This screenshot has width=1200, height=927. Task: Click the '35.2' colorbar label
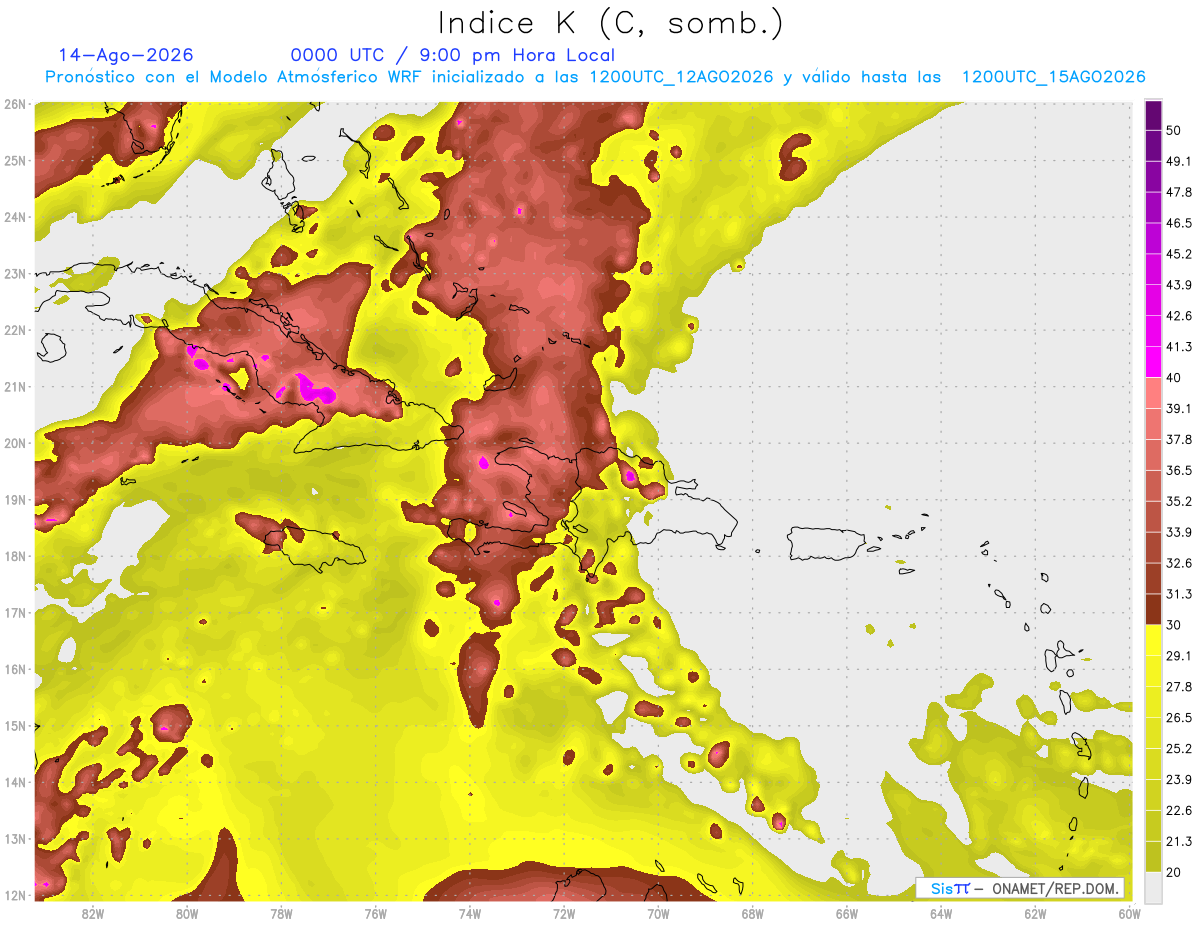pos(1179,501)
